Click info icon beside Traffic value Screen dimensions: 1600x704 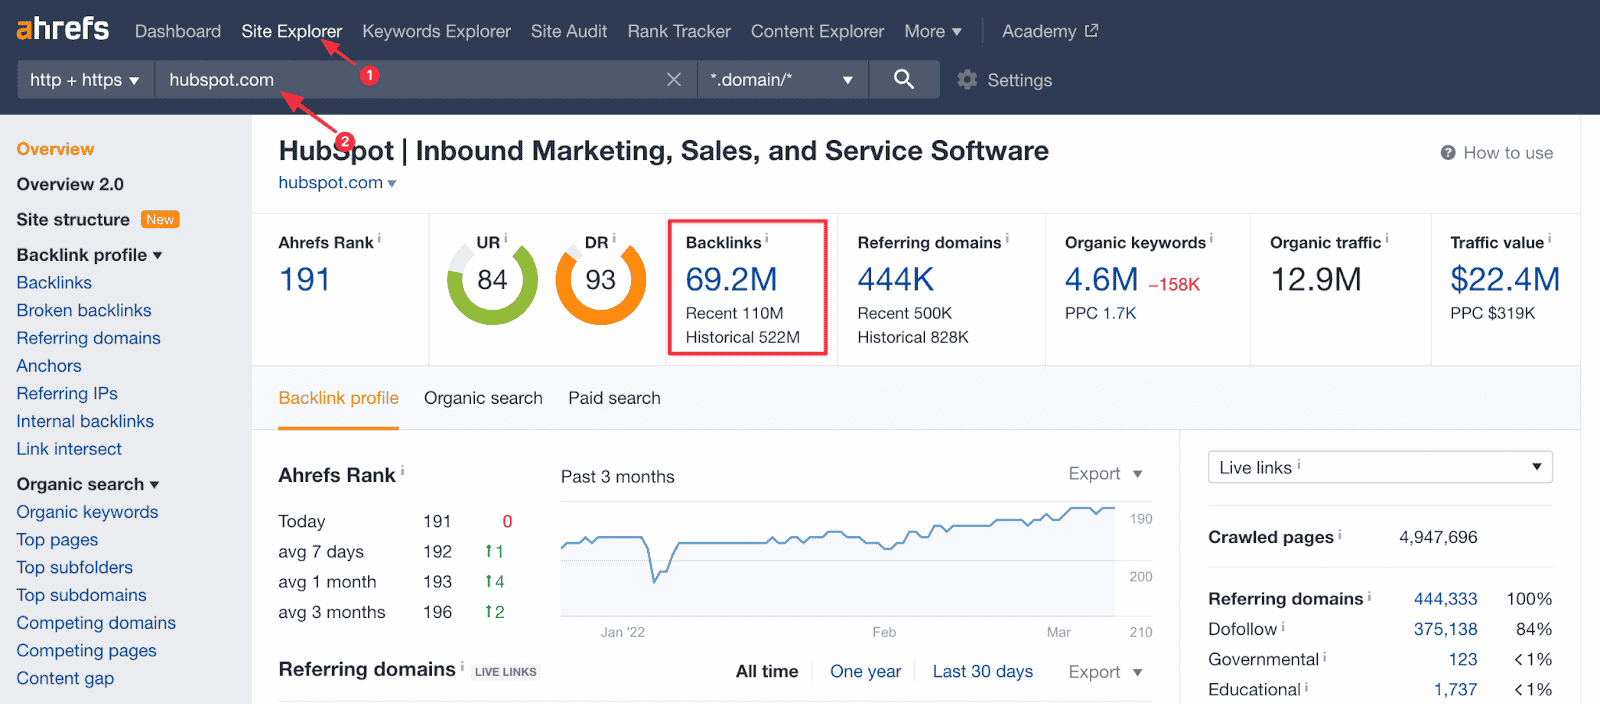coord(1550,239)
